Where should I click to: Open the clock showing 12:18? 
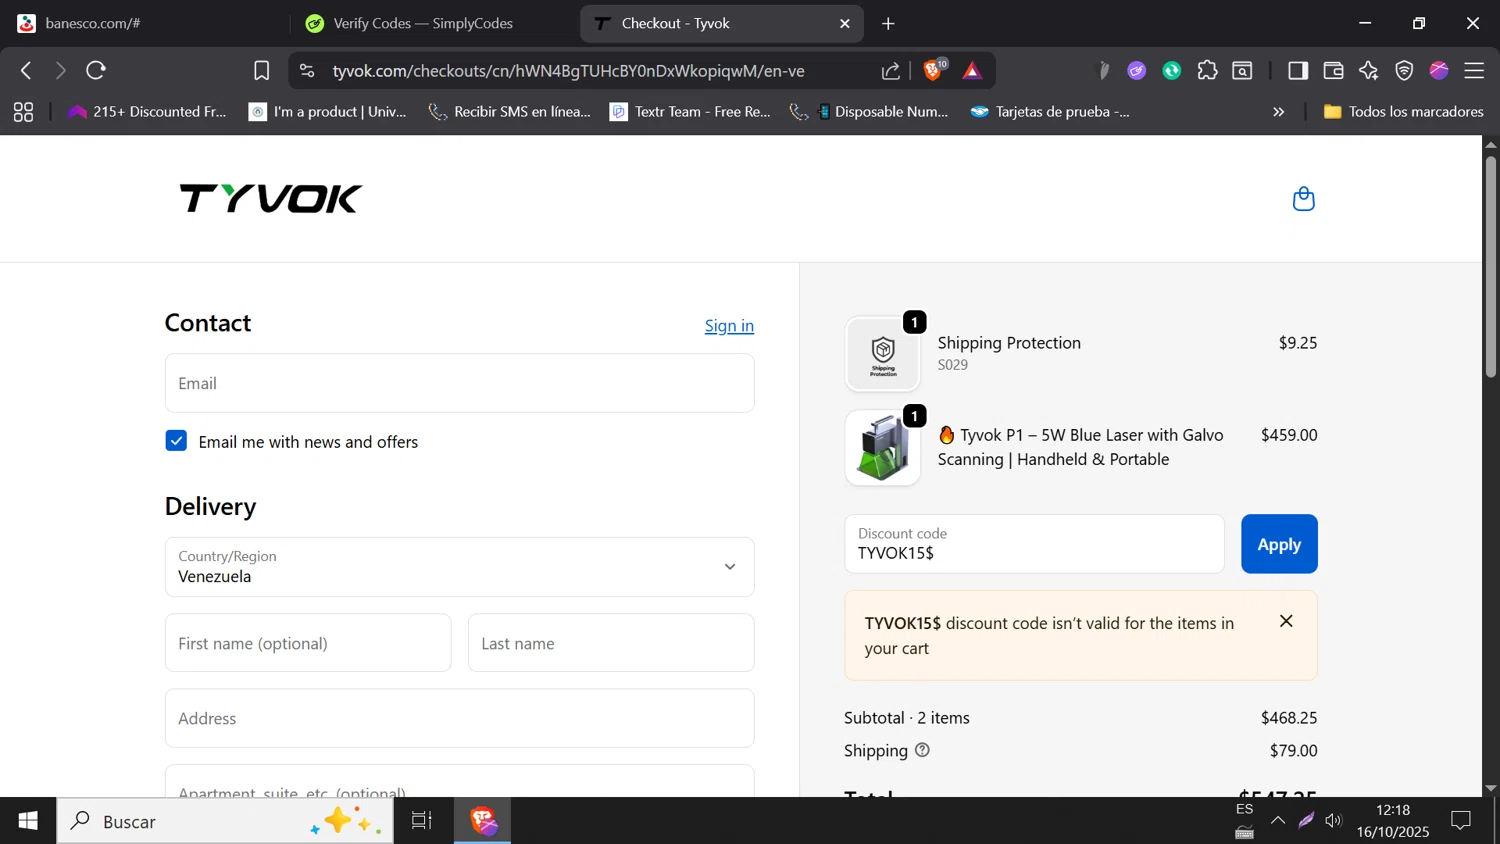pyautogui.click(x=1393, y=821)
